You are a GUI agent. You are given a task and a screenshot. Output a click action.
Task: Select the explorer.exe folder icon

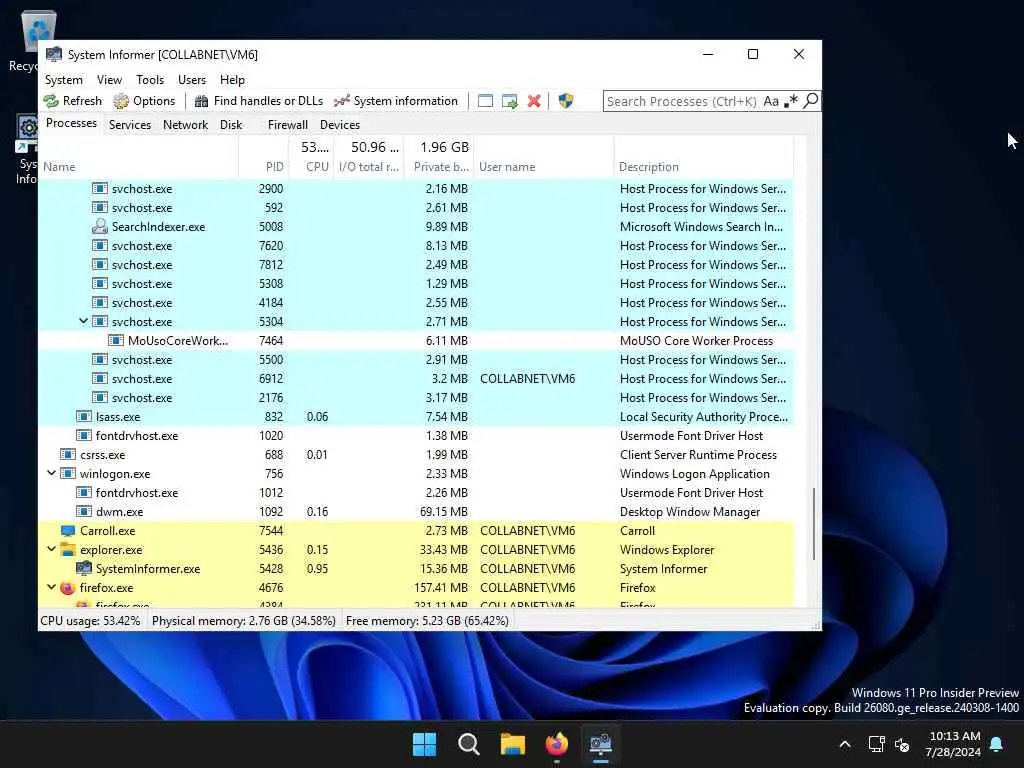[68, 549]
